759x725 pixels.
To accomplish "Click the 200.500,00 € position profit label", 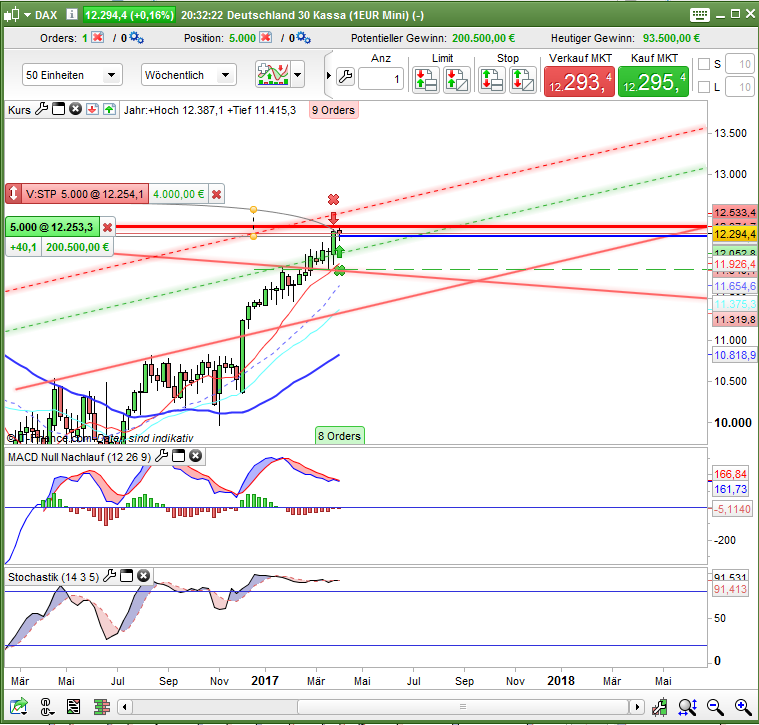I will pos(77,247).
